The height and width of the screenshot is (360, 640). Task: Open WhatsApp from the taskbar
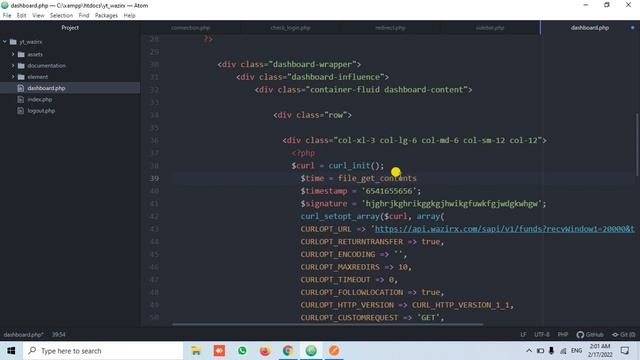(x=242, y=351)
